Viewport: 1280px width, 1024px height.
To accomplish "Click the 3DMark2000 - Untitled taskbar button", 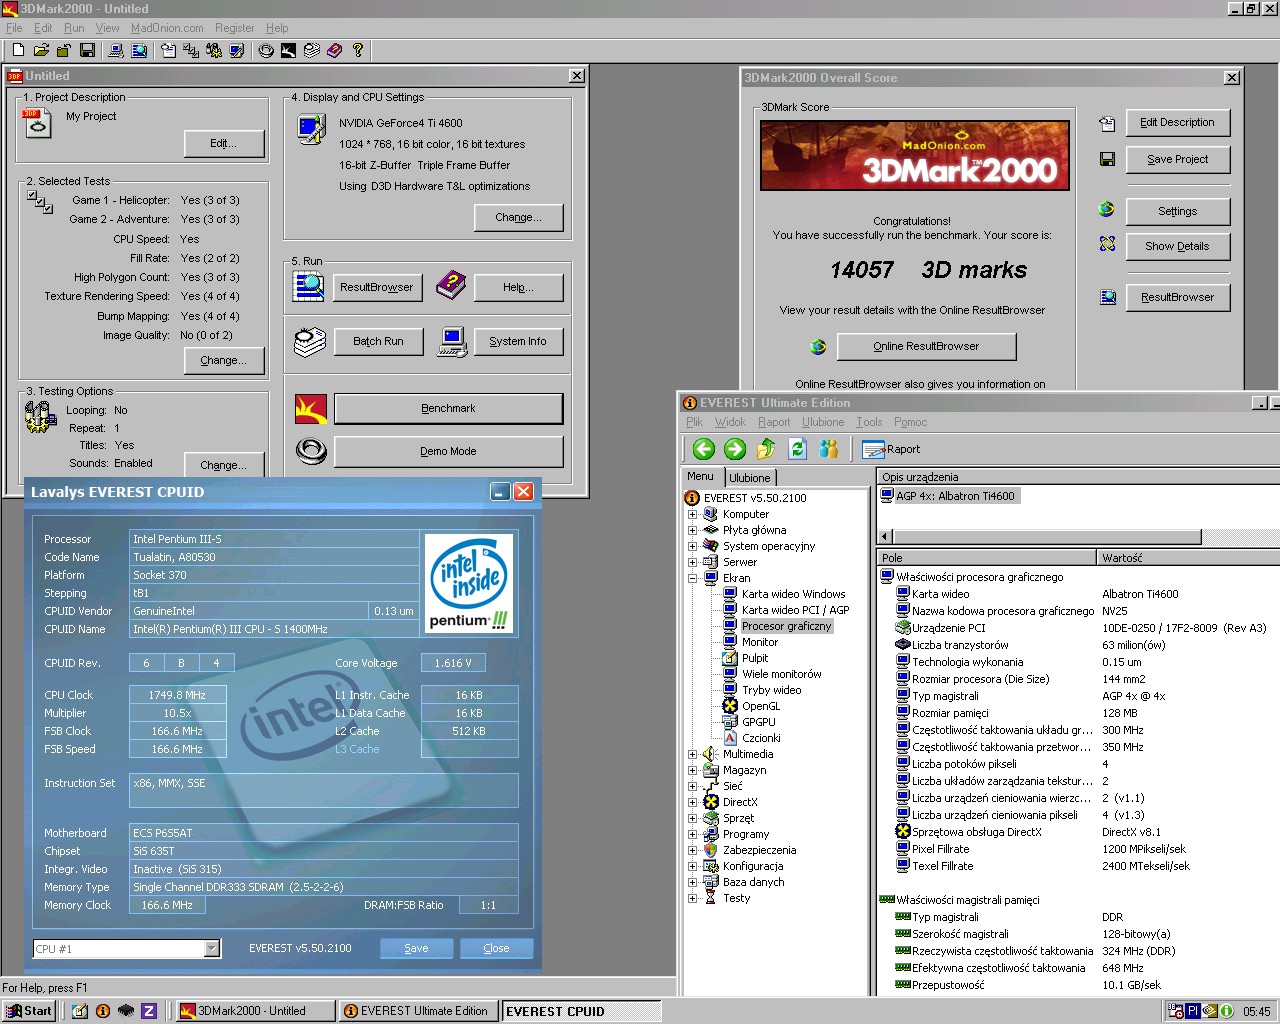I will [254, 1011].
